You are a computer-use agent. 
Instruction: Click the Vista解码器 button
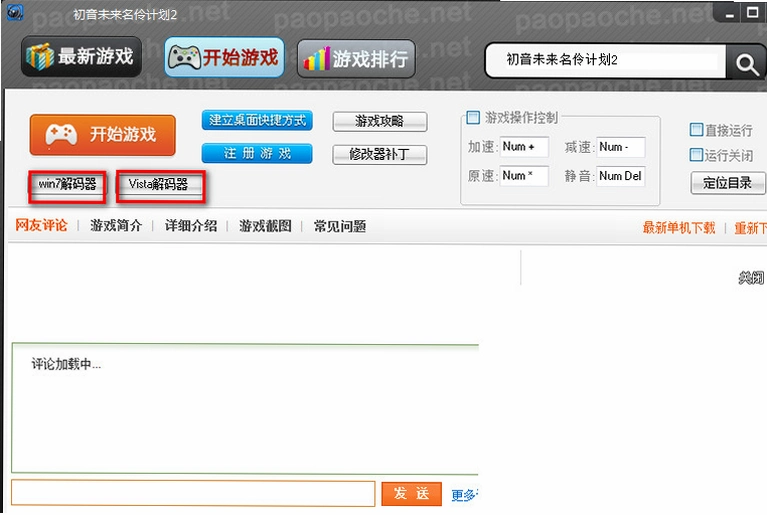(160, 185)
